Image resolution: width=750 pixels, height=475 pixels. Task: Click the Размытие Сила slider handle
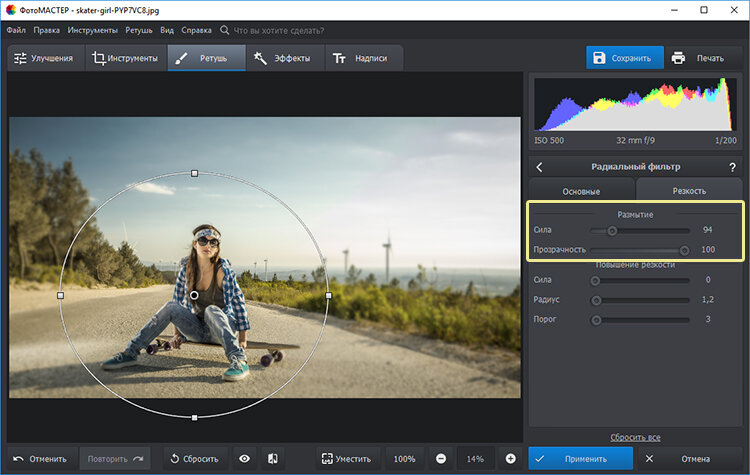(x=612, y=230)
